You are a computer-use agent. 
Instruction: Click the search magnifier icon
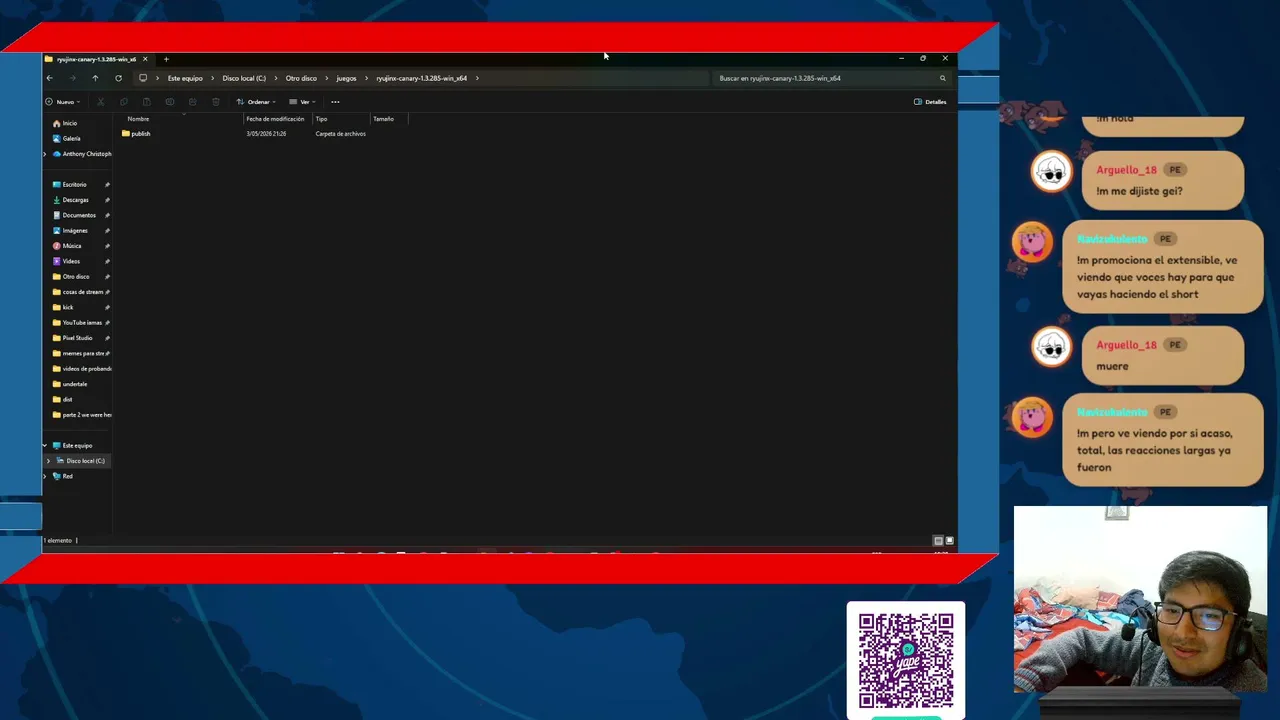click(x=942, y=78)
